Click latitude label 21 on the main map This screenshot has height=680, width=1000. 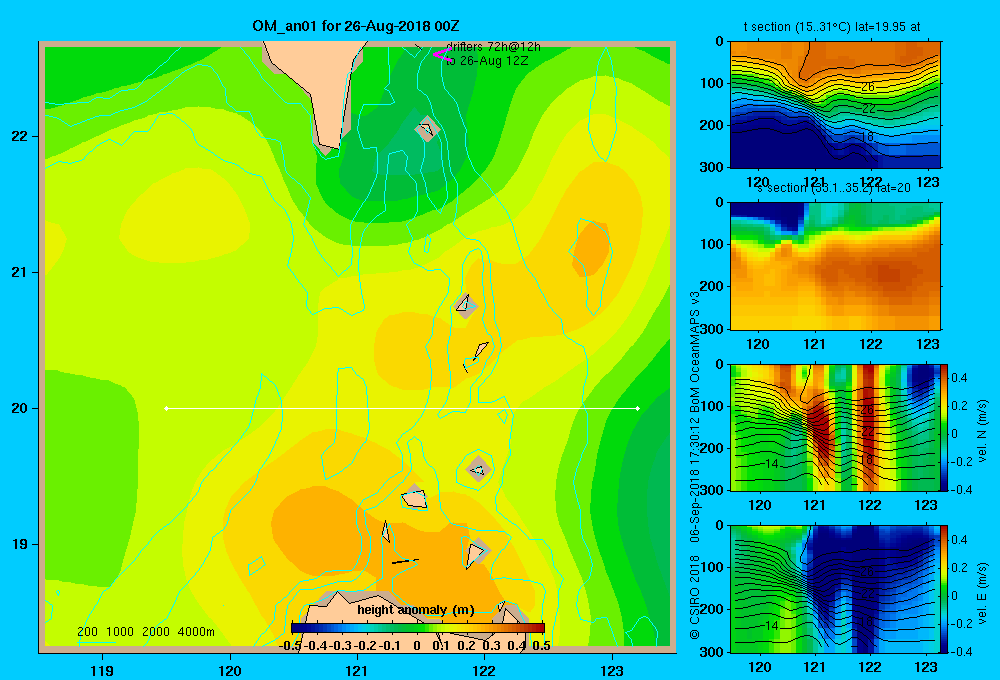[19, 272]
